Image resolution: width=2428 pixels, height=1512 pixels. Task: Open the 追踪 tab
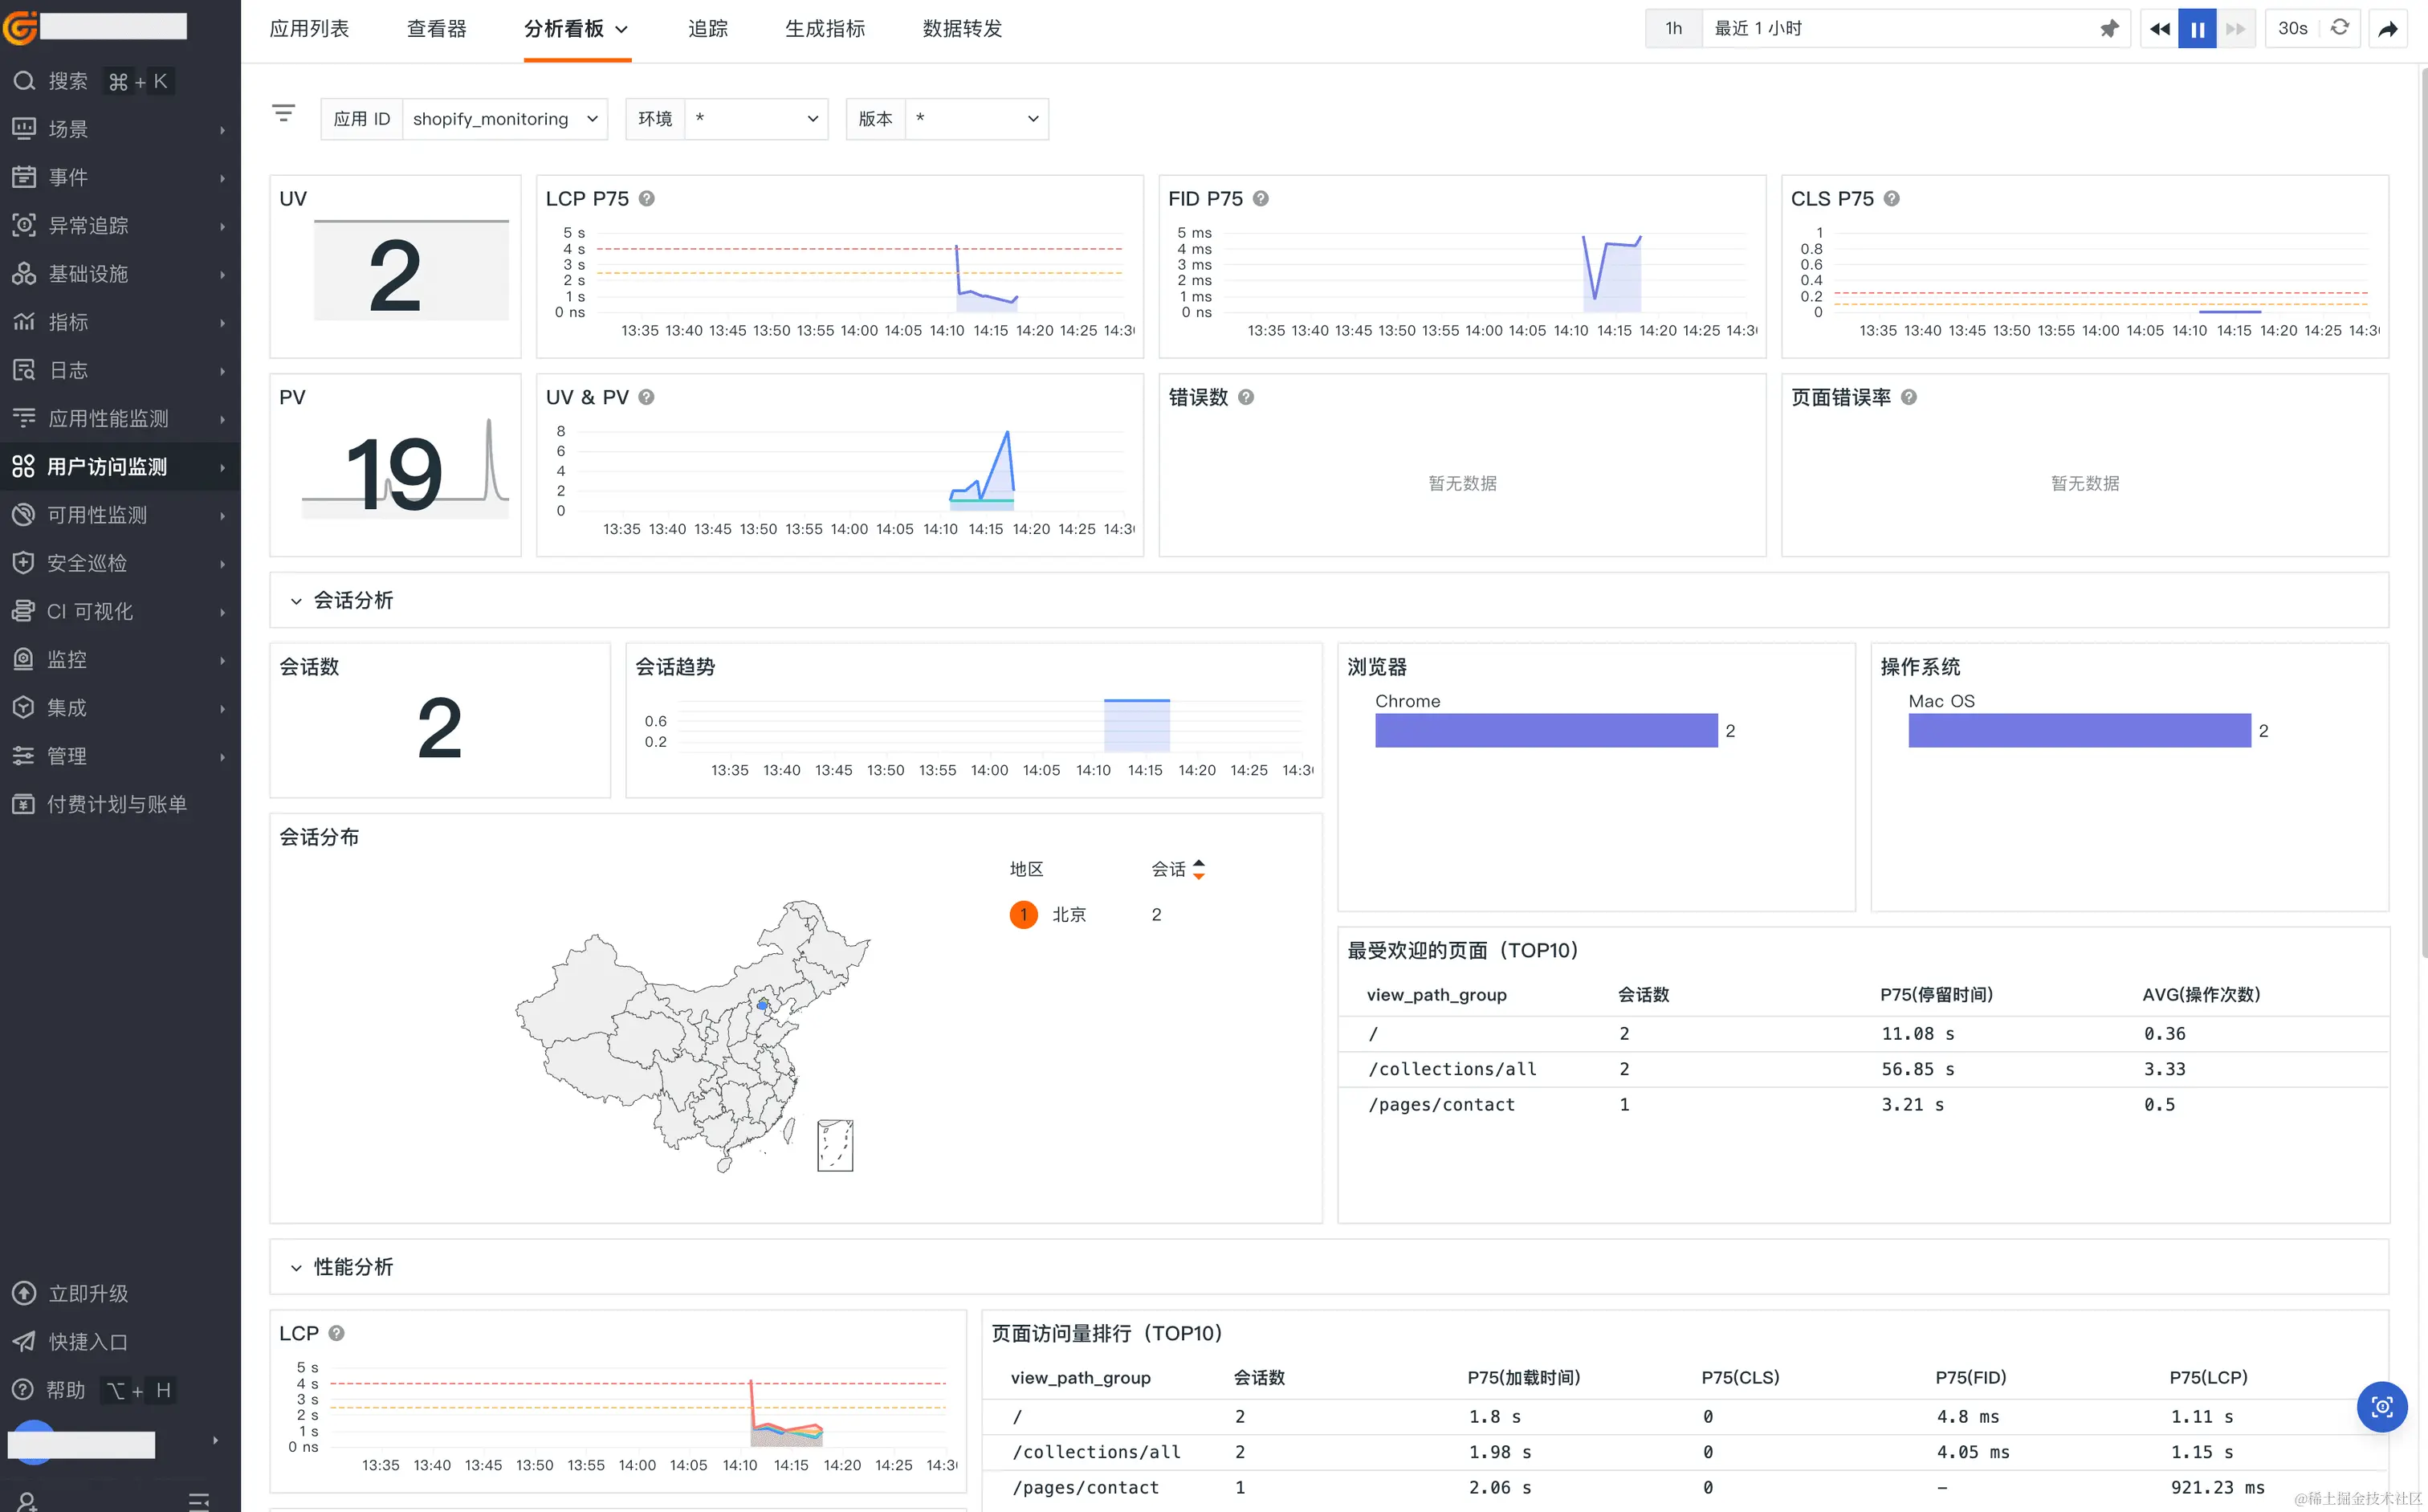[x=707, y=28]
